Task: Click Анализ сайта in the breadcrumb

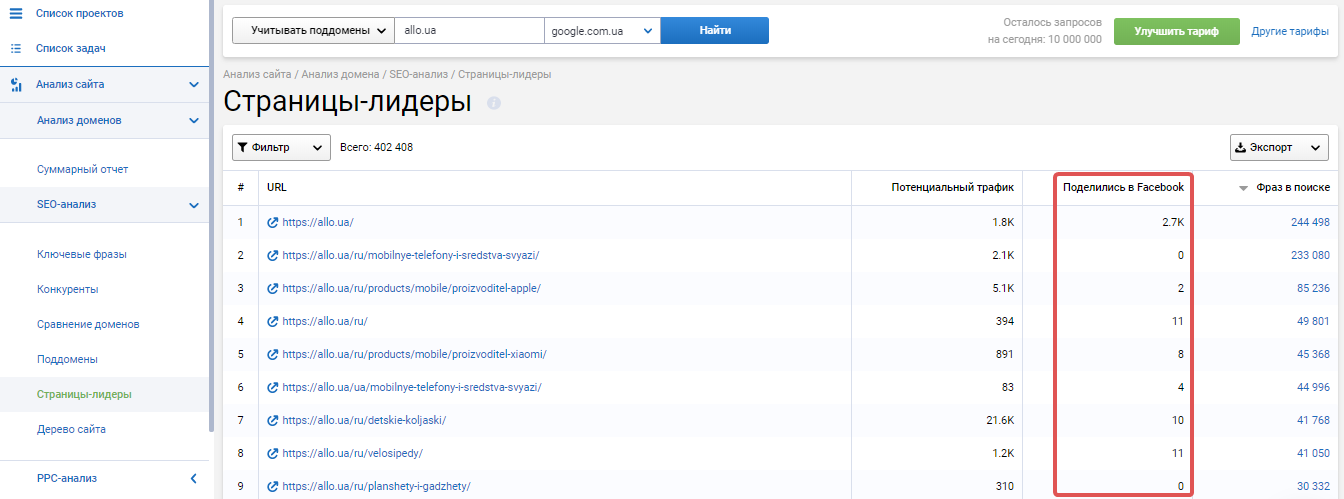Action: tap(257, 74)
